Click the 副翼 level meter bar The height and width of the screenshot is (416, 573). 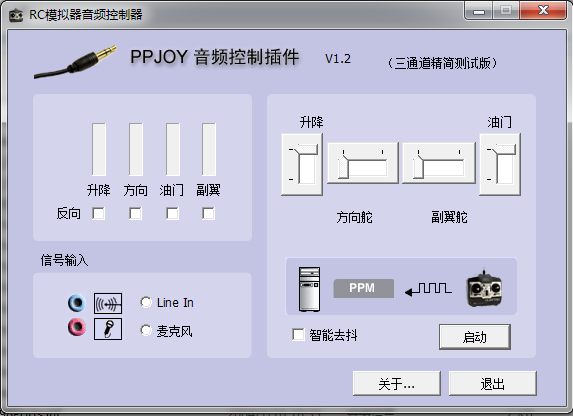tap(209, 150)
